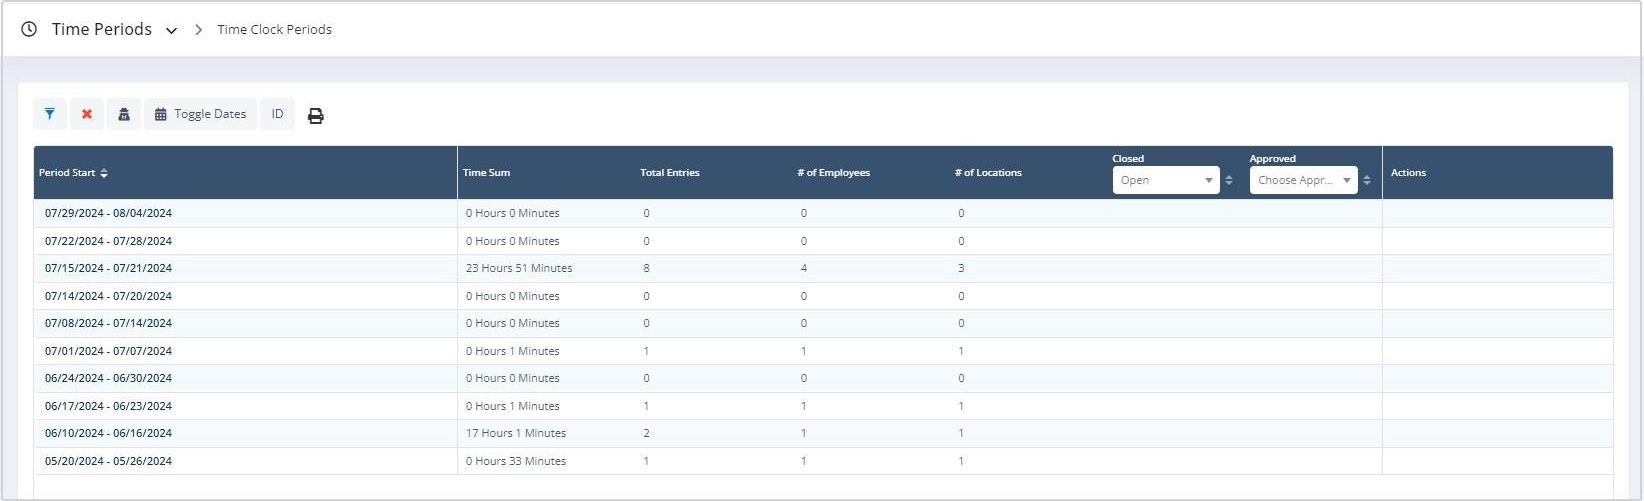Open the Closed status dropdown
The height and width of the screenshot is (501, 1644).
pos(1165,180)
